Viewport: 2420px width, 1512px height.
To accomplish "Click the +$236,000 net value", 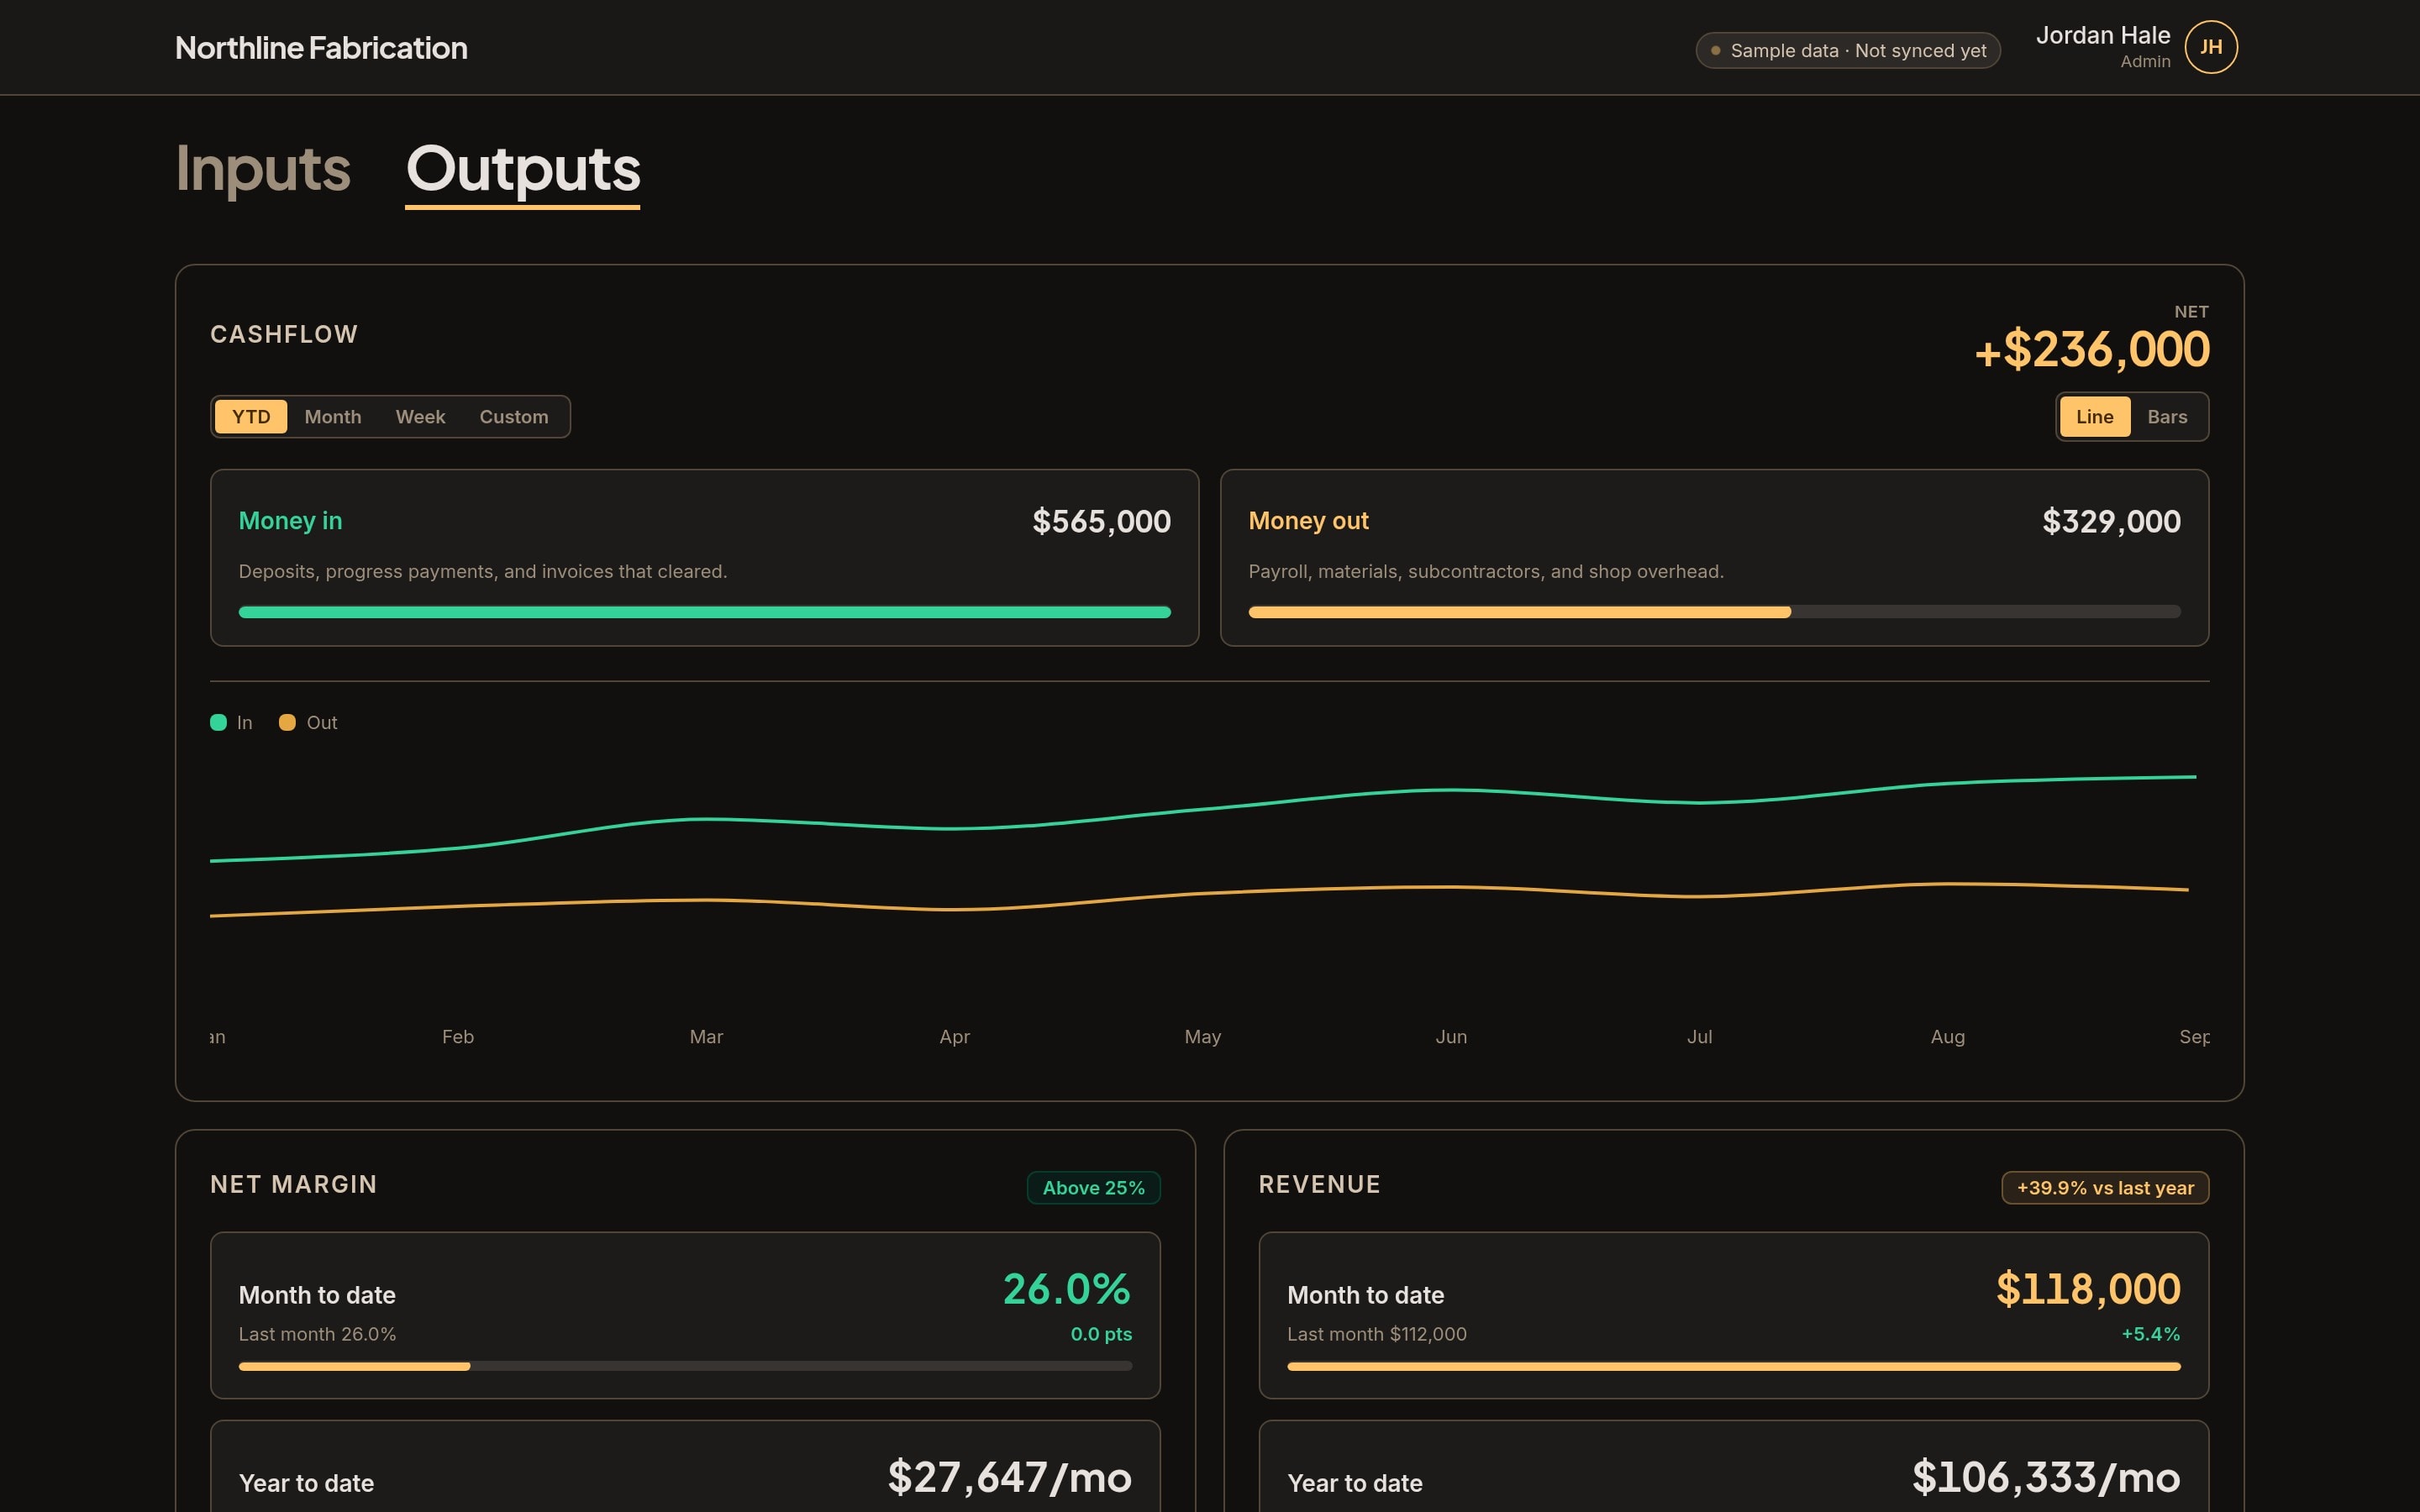I will coord(2092,349).
